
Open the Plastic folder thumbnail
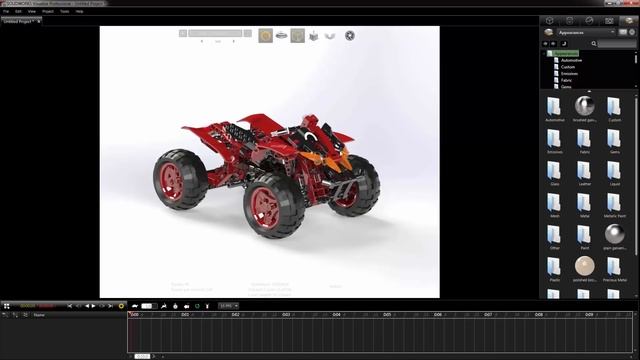tap(554, 267)
